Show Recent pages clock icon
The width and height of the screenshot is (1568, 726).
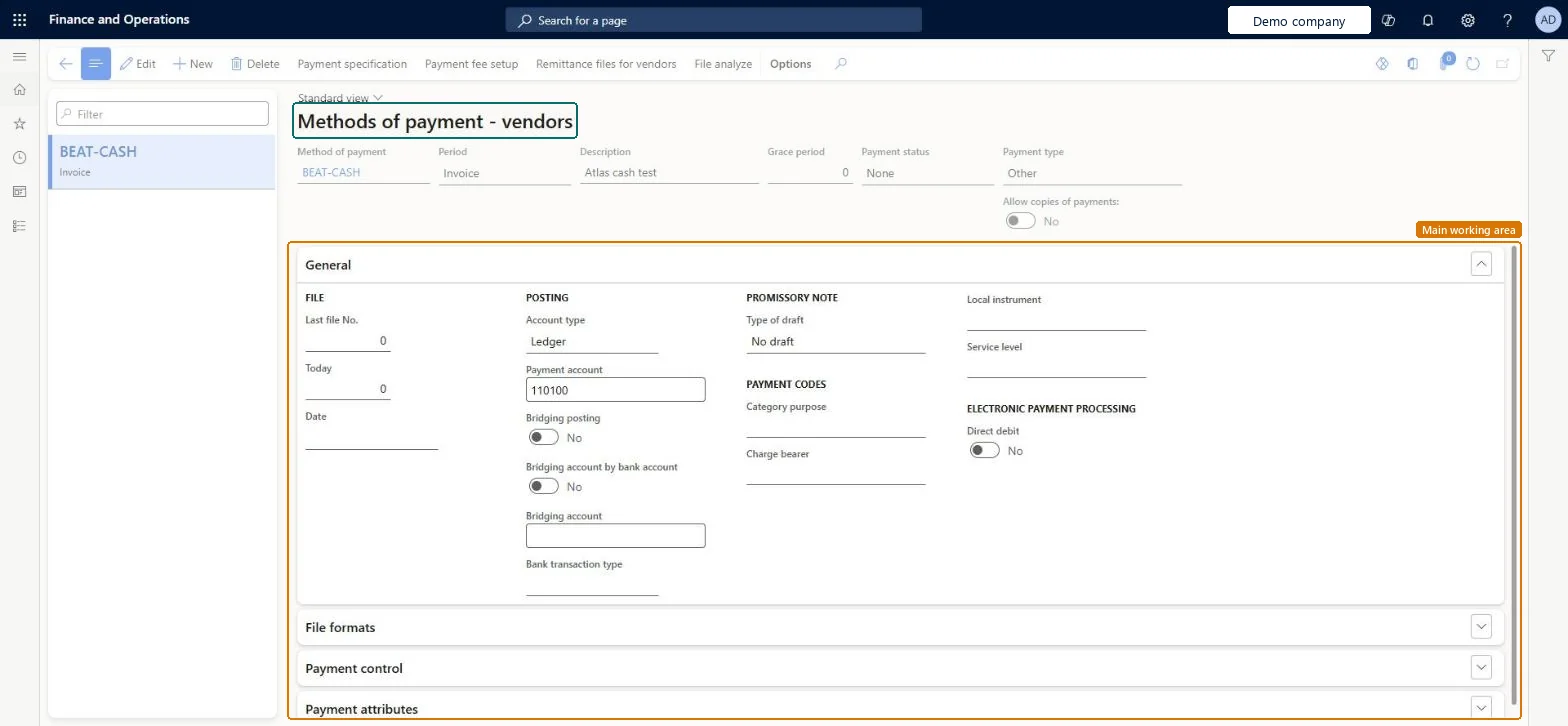pyautogui.click(x=19, y=158)
